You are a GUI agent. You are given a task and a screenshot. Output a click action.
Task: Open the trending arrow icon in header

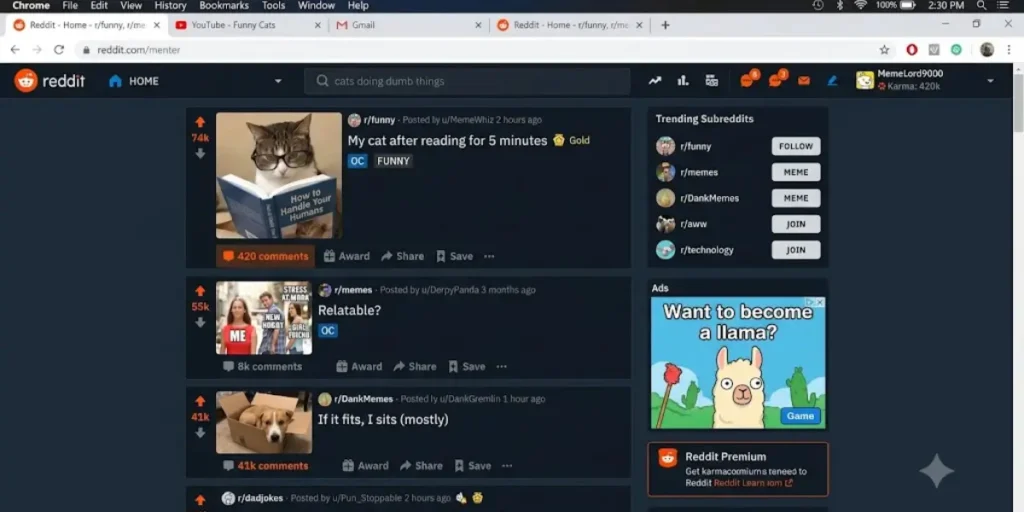[x=654, y=81]
